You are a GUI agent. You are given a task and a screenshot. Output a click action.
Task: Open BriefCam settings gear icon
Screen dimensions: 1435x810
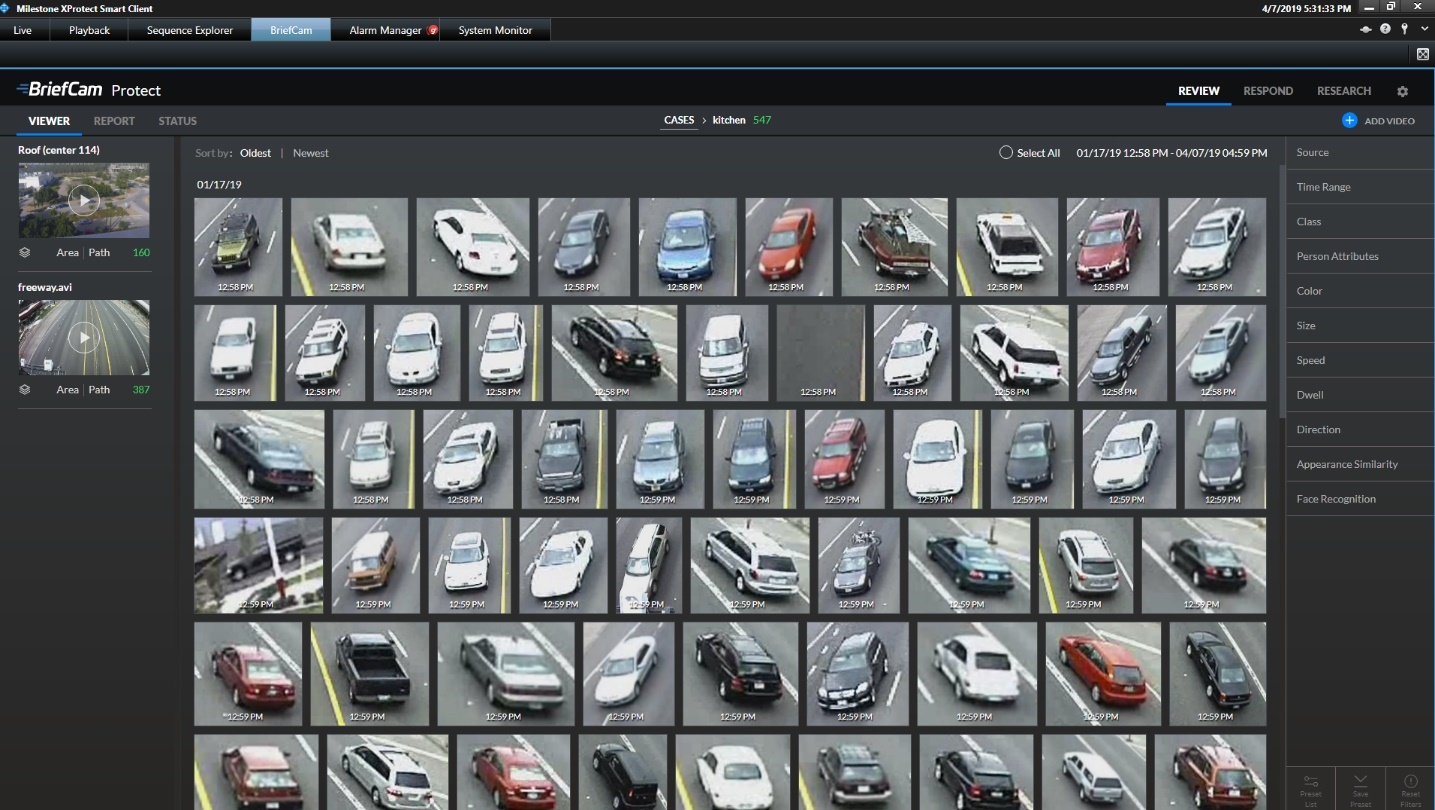click(1402, 91)
